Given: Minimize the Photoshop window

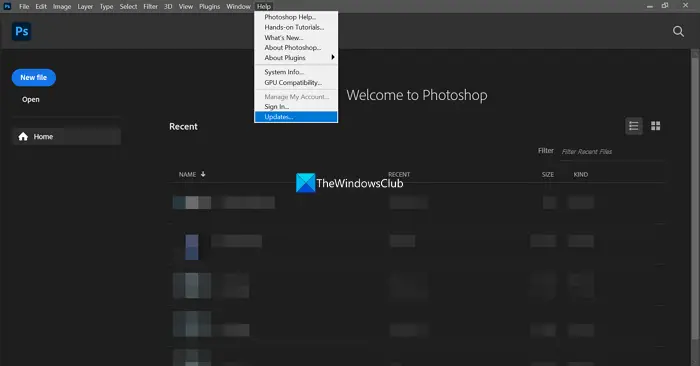Looking at the screenshot, I should 650,6.
